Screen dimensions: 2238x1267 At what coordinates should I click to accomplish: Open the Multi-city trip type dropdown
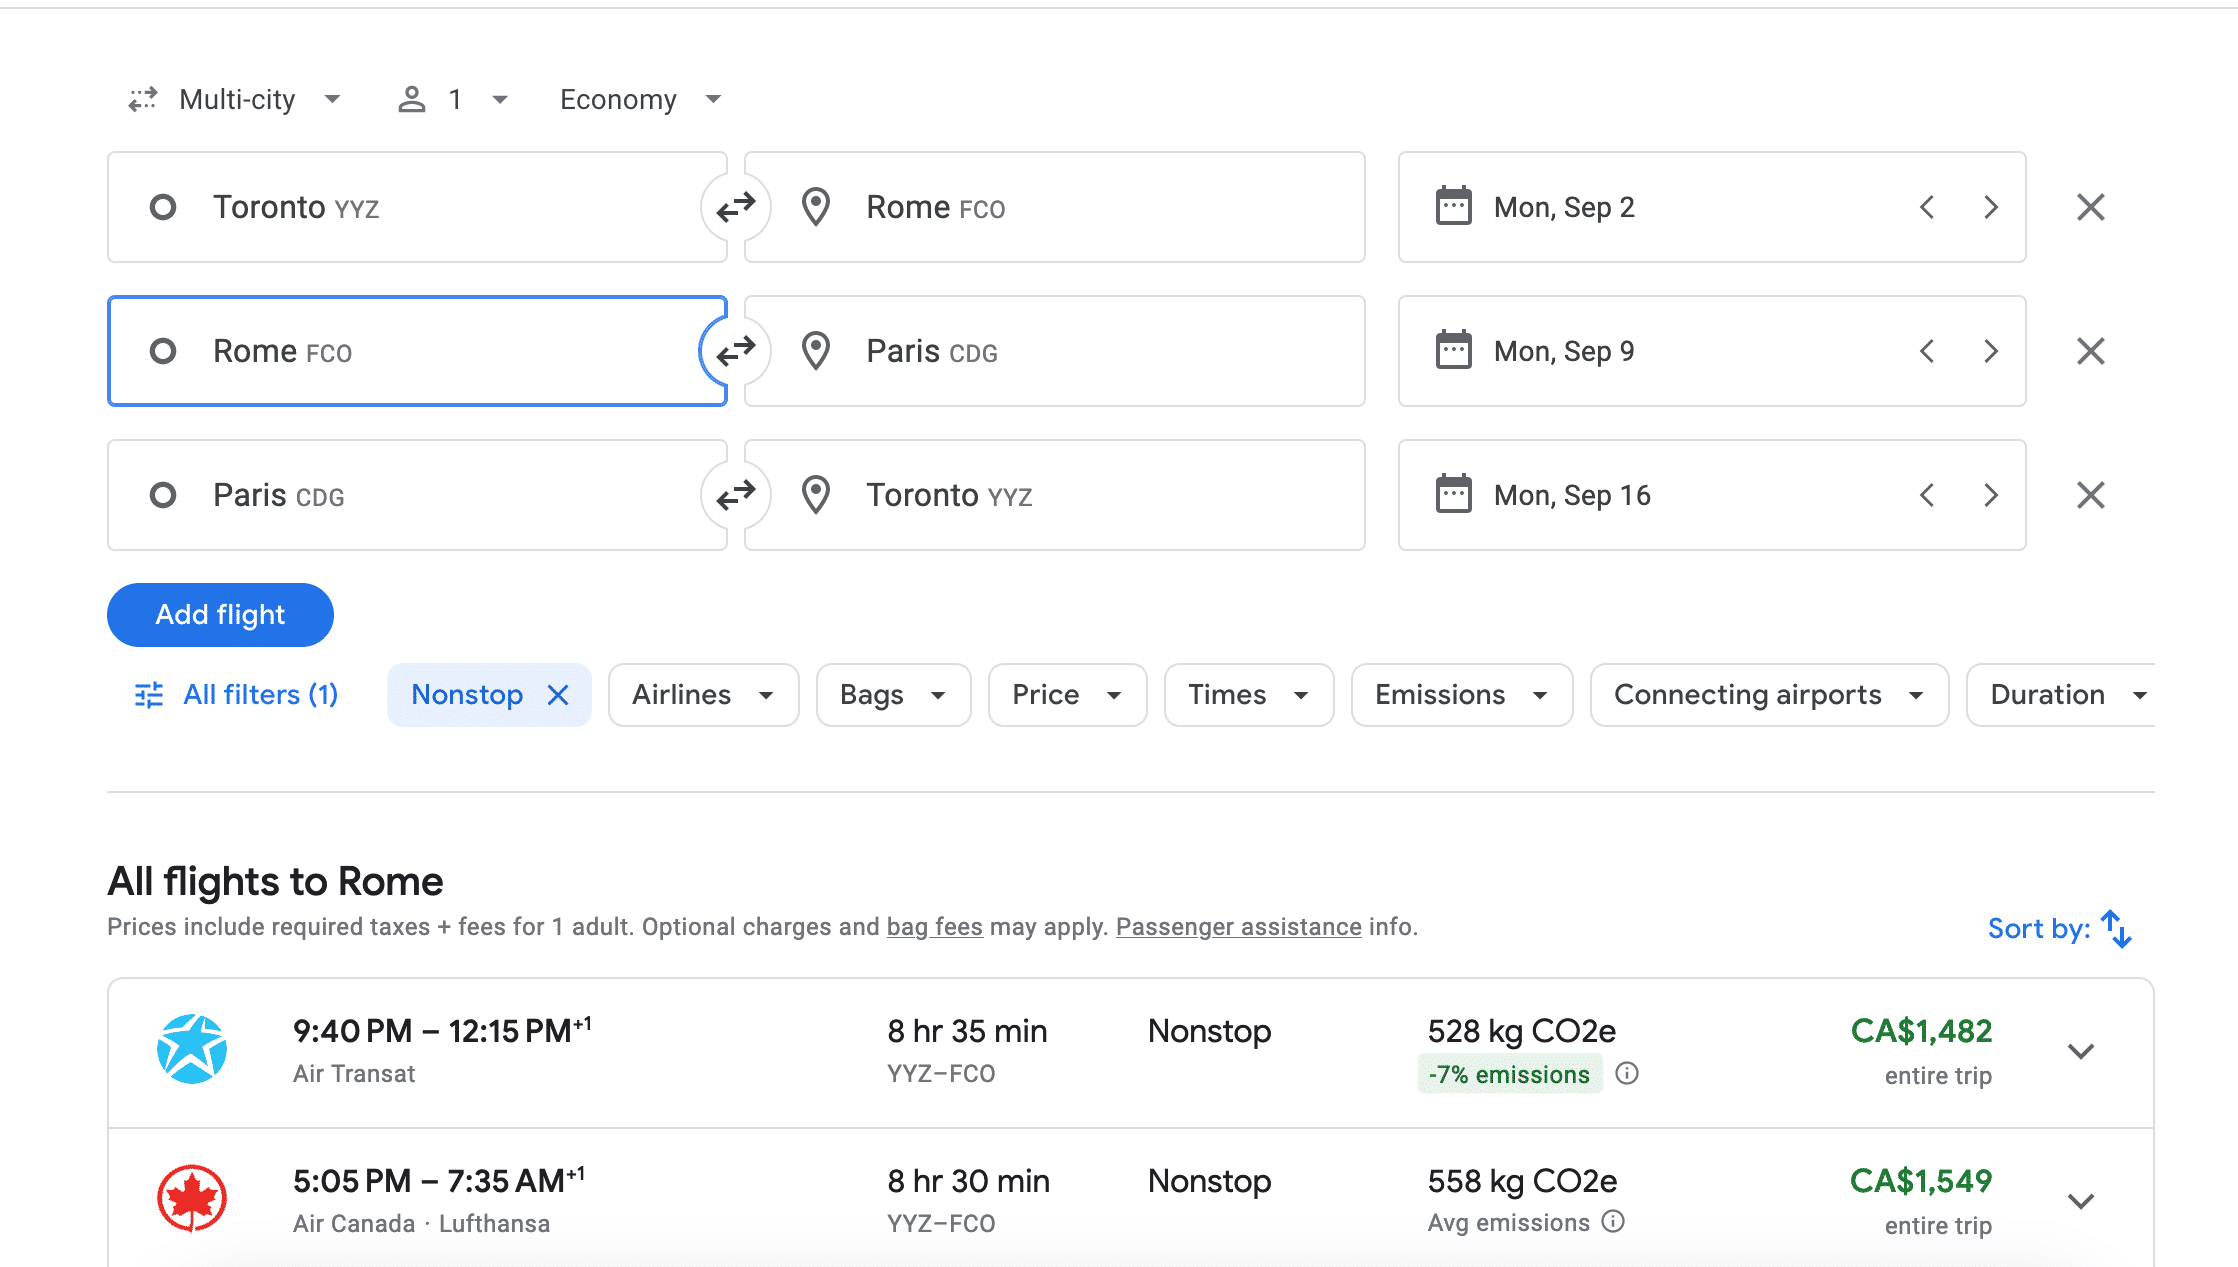tap(236, 99)
